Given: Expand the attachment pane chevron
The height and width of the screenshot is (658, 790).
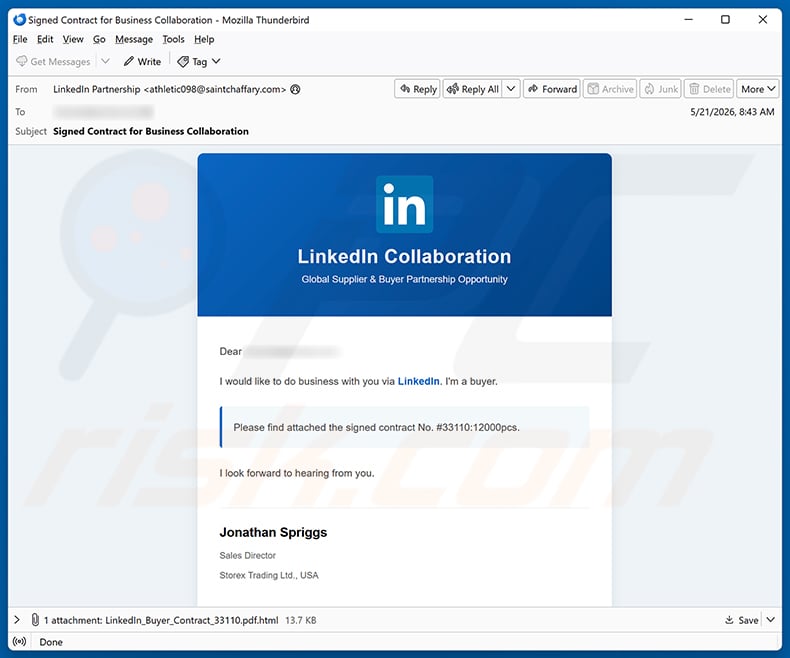Looking at the screenshot, I should pyautogui.click(x=17, y=620).
